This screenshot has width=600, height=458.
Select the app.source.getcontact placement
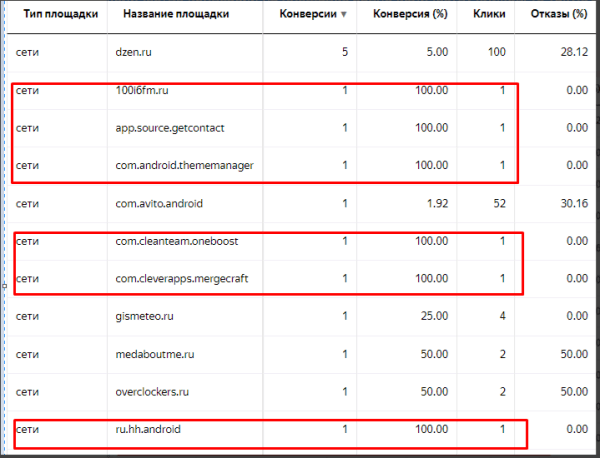point(170,128)
